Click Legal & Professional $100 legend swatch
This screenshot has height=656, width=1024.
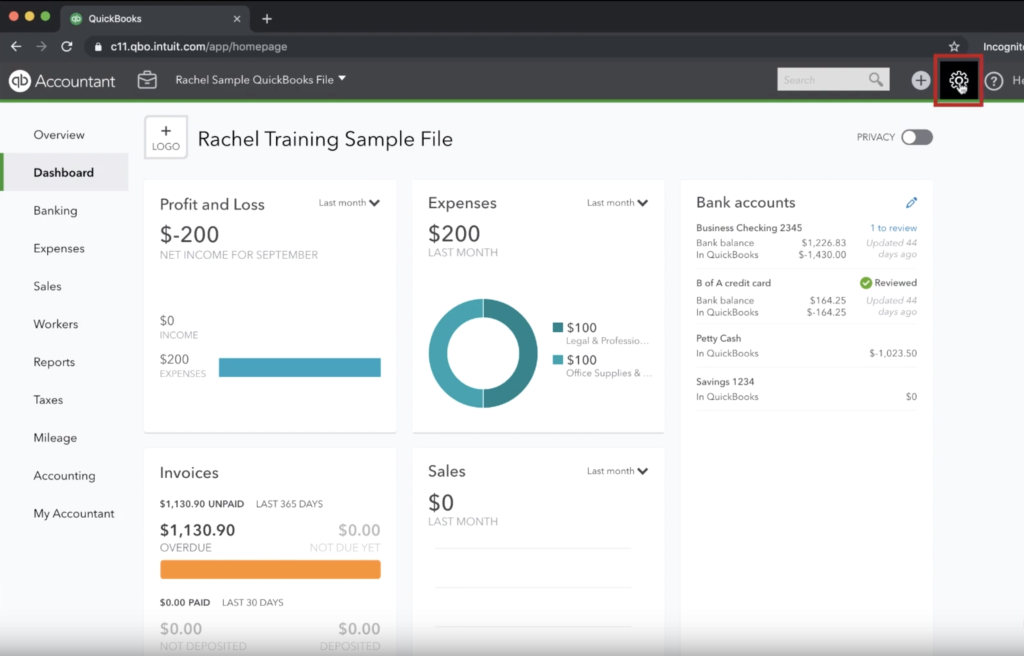click(558, 327)
